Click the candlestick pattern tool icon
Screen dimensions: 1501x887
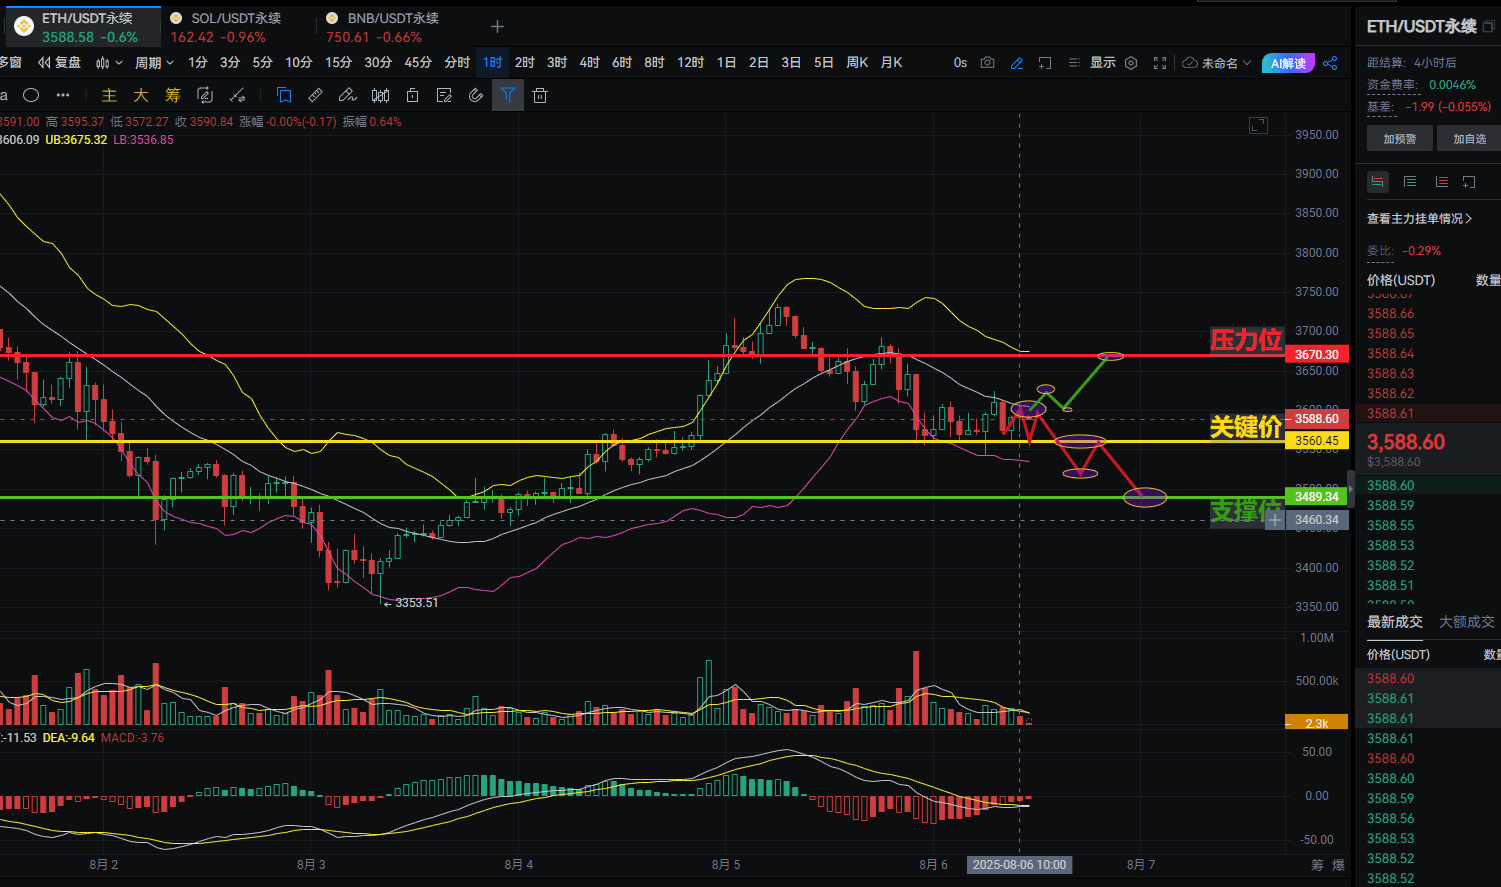click(380, 95)
